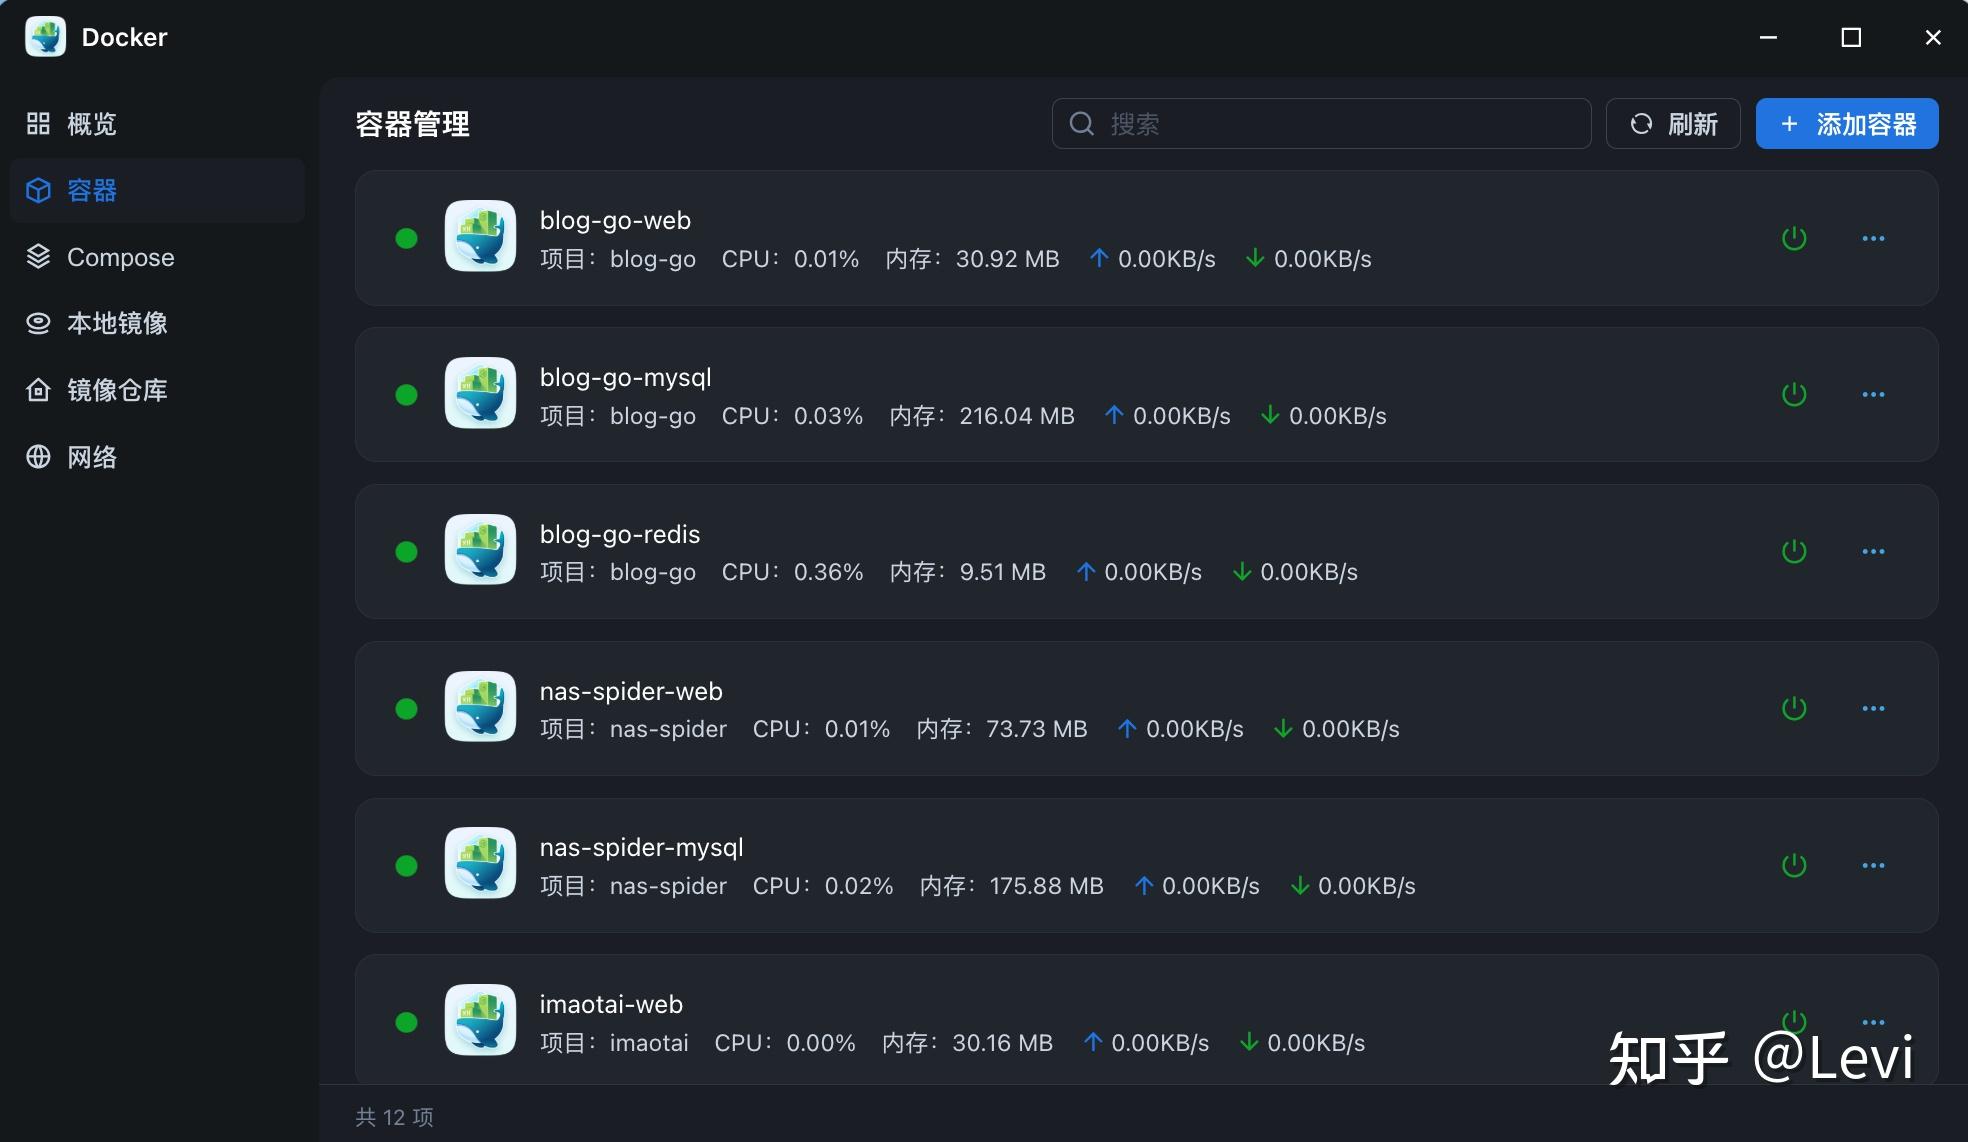Toggle power for blog-go-mysql container
1968x1142 pixels.
[1794, 394]
